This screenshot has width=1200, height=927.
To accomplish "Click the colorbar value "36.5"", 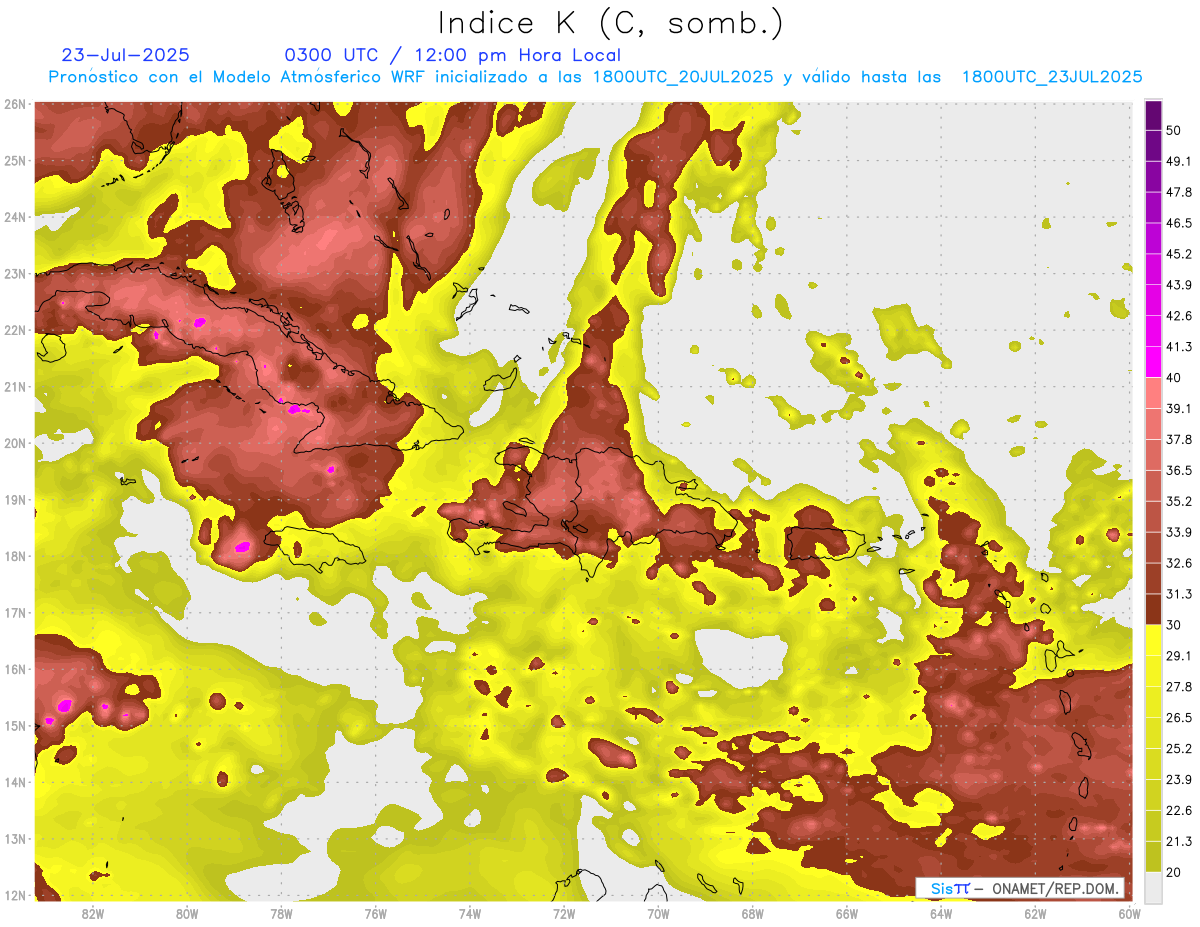I will pos(1178,470).
